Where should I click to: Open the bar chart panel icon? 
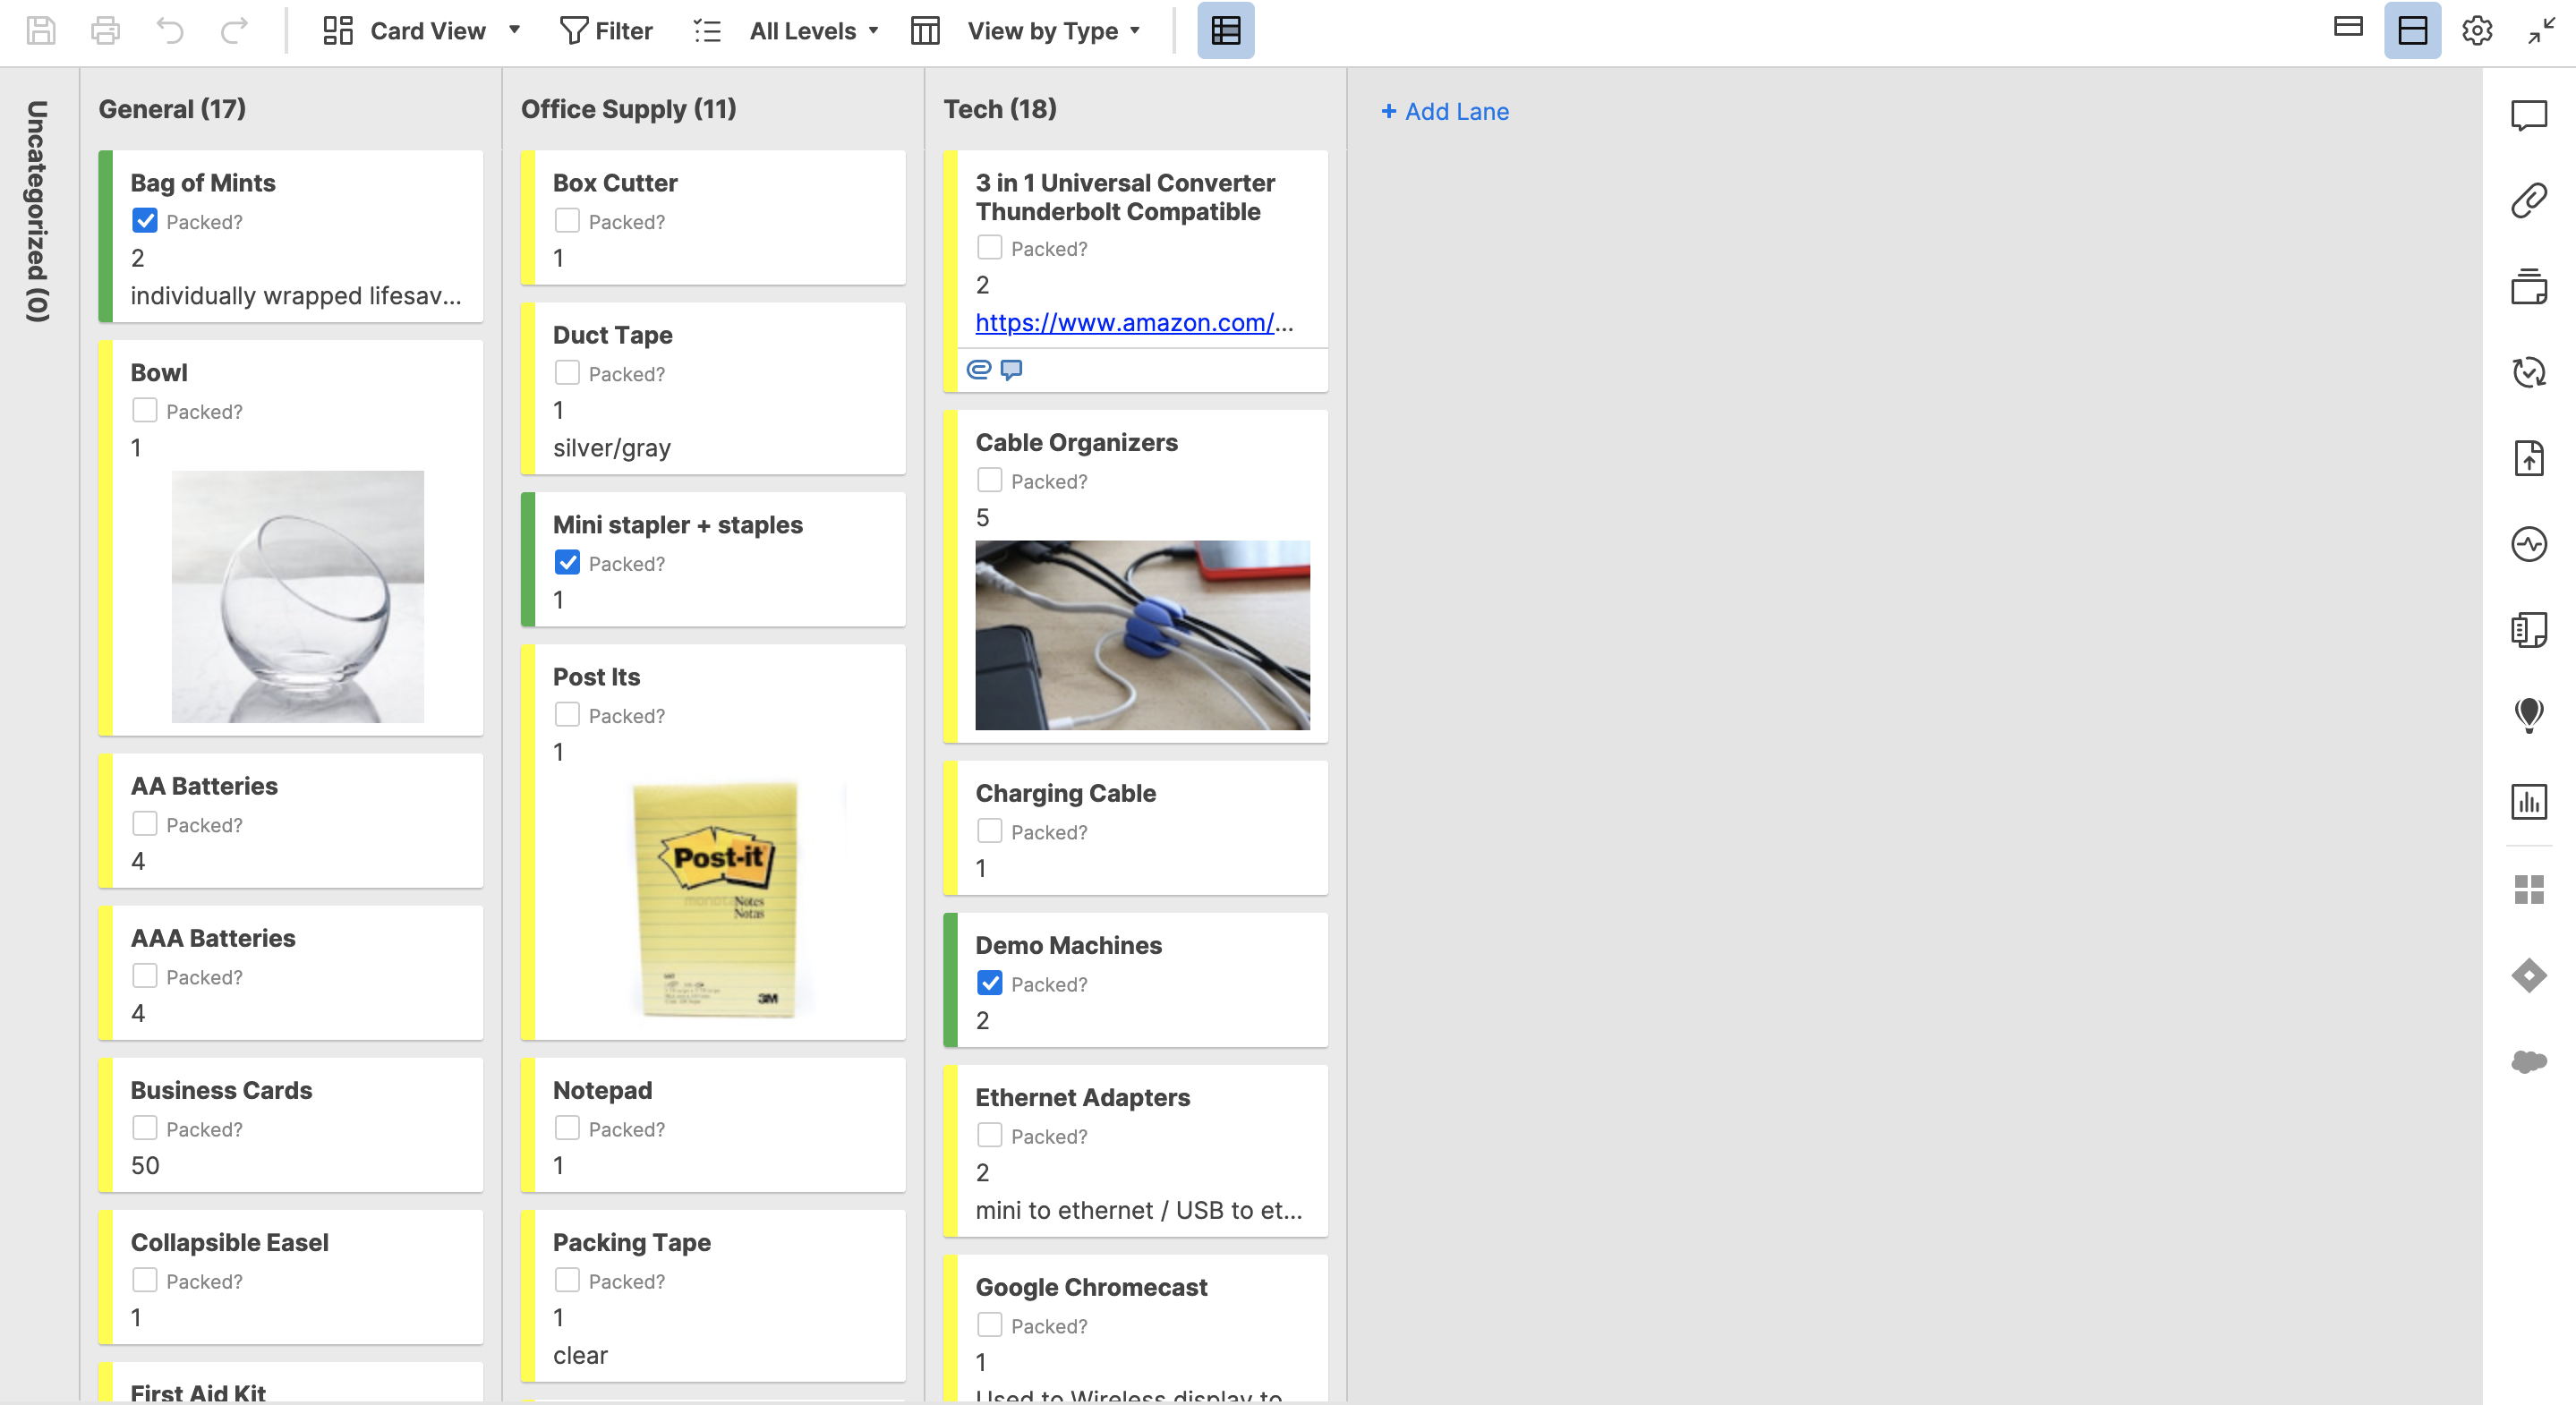coord(2529,801)
